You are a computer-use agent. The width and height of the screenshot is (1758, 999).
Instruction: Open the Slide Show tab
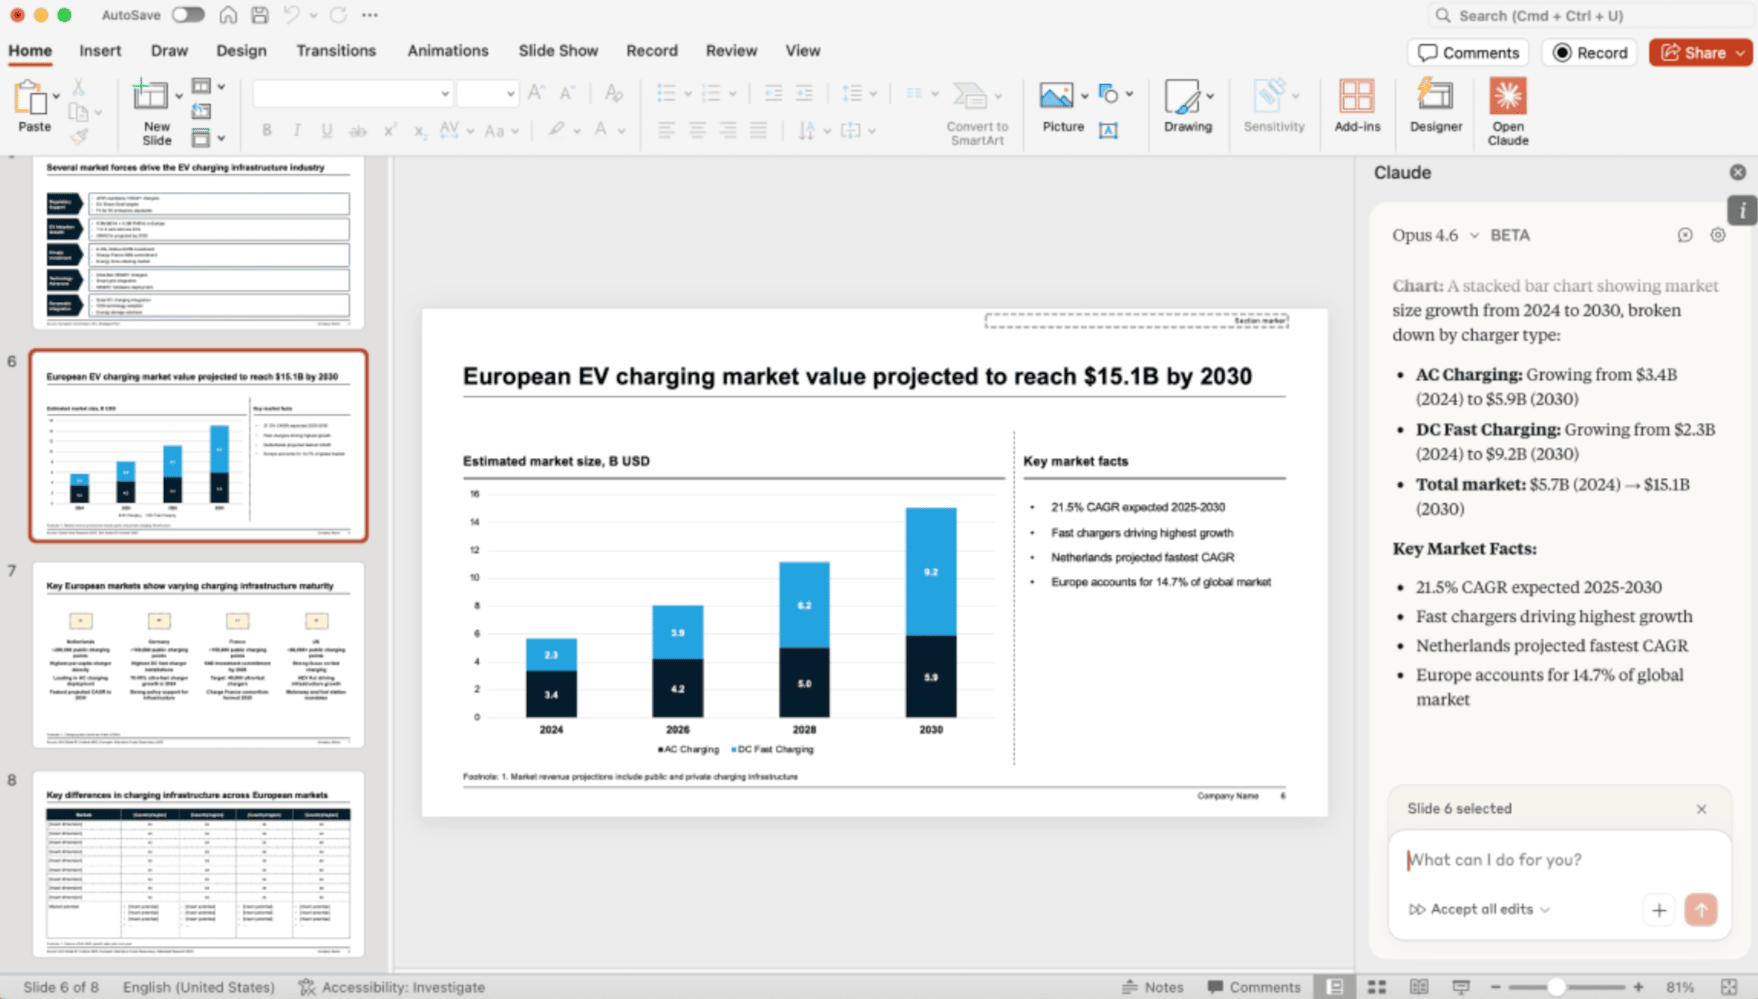click(x=558, y=51)
